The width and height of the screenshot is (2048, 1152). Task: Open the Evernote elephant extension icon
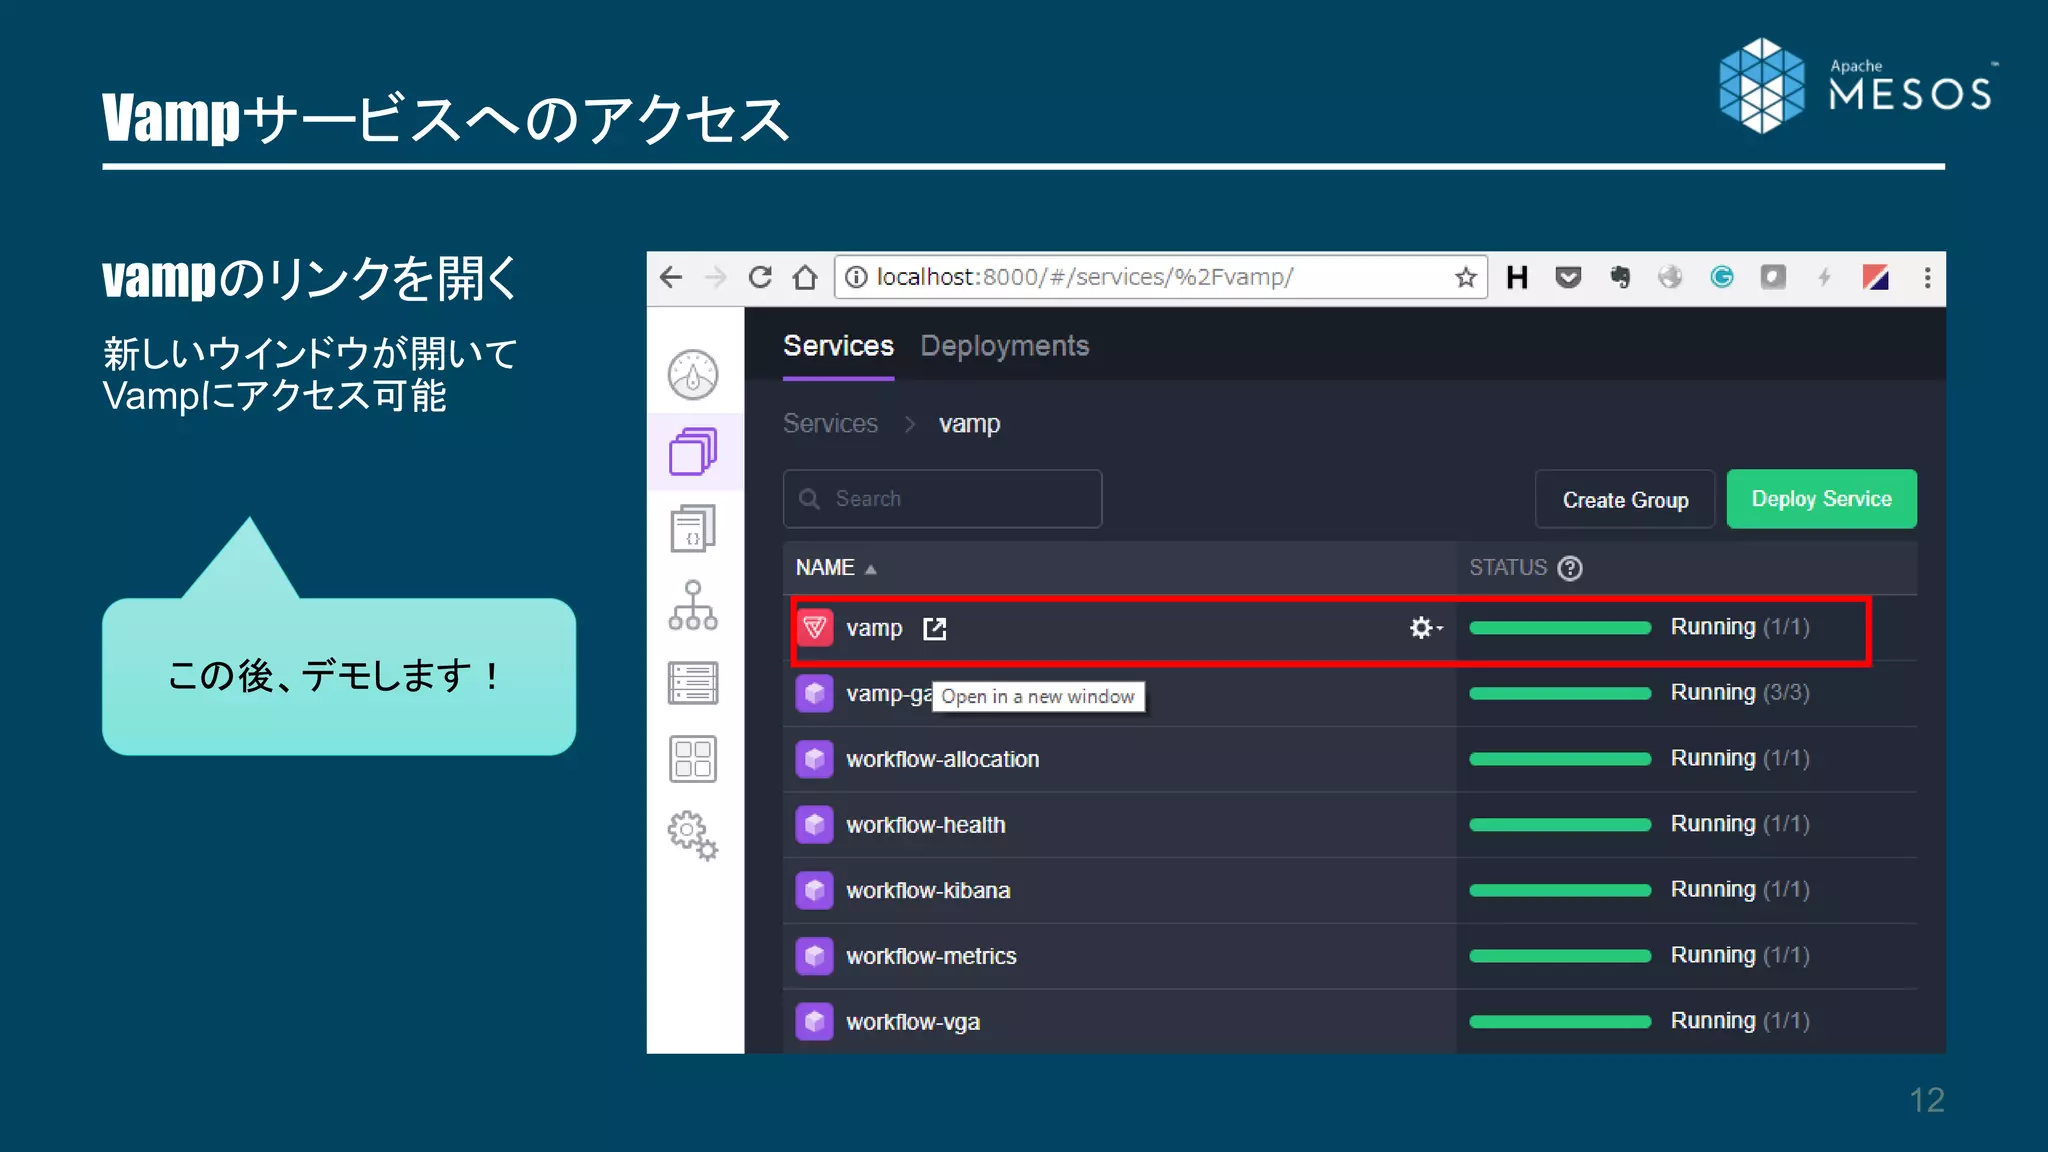point(1620,277)
